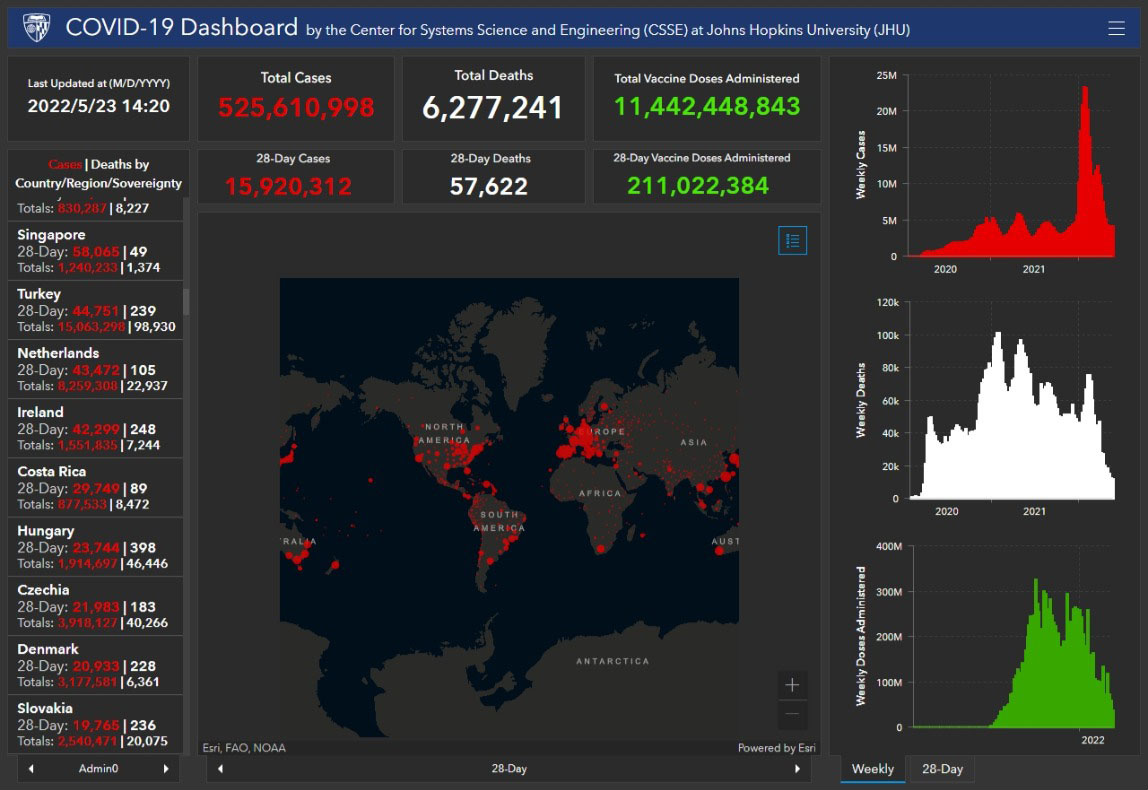Switch to the Weekly chart tab
The image size is (1148, 790).
(x=872, y=769)
